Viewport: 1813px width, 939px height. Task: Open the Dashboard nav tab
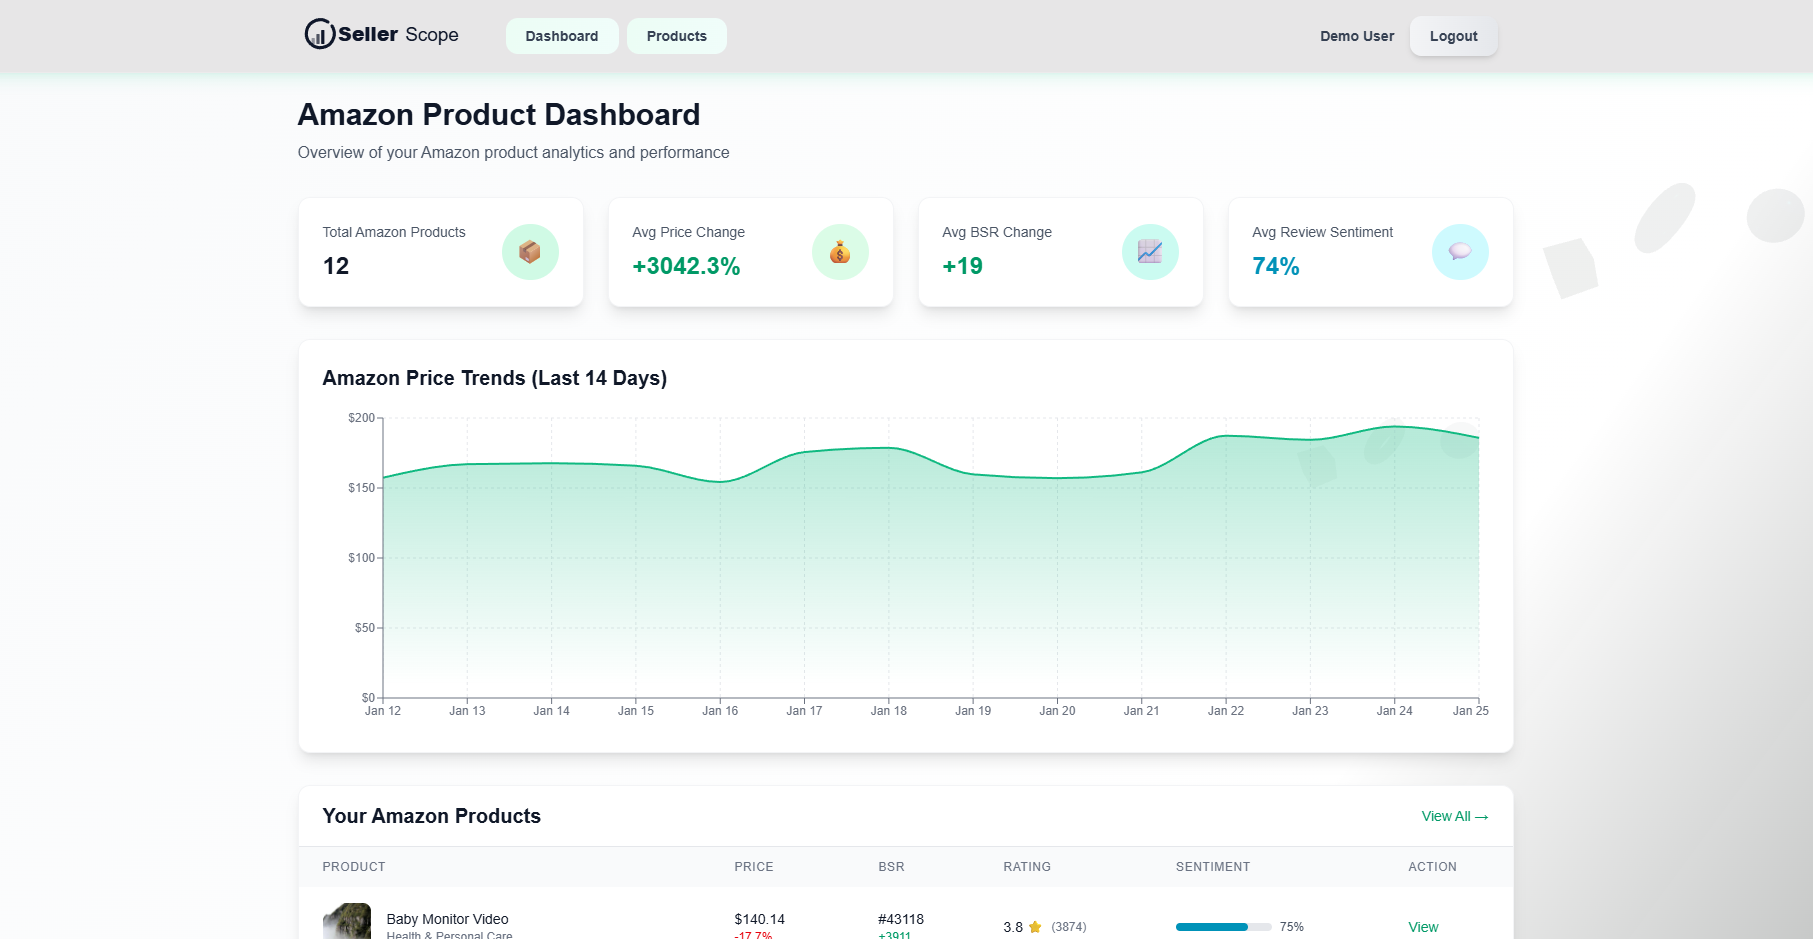point(562,36)
